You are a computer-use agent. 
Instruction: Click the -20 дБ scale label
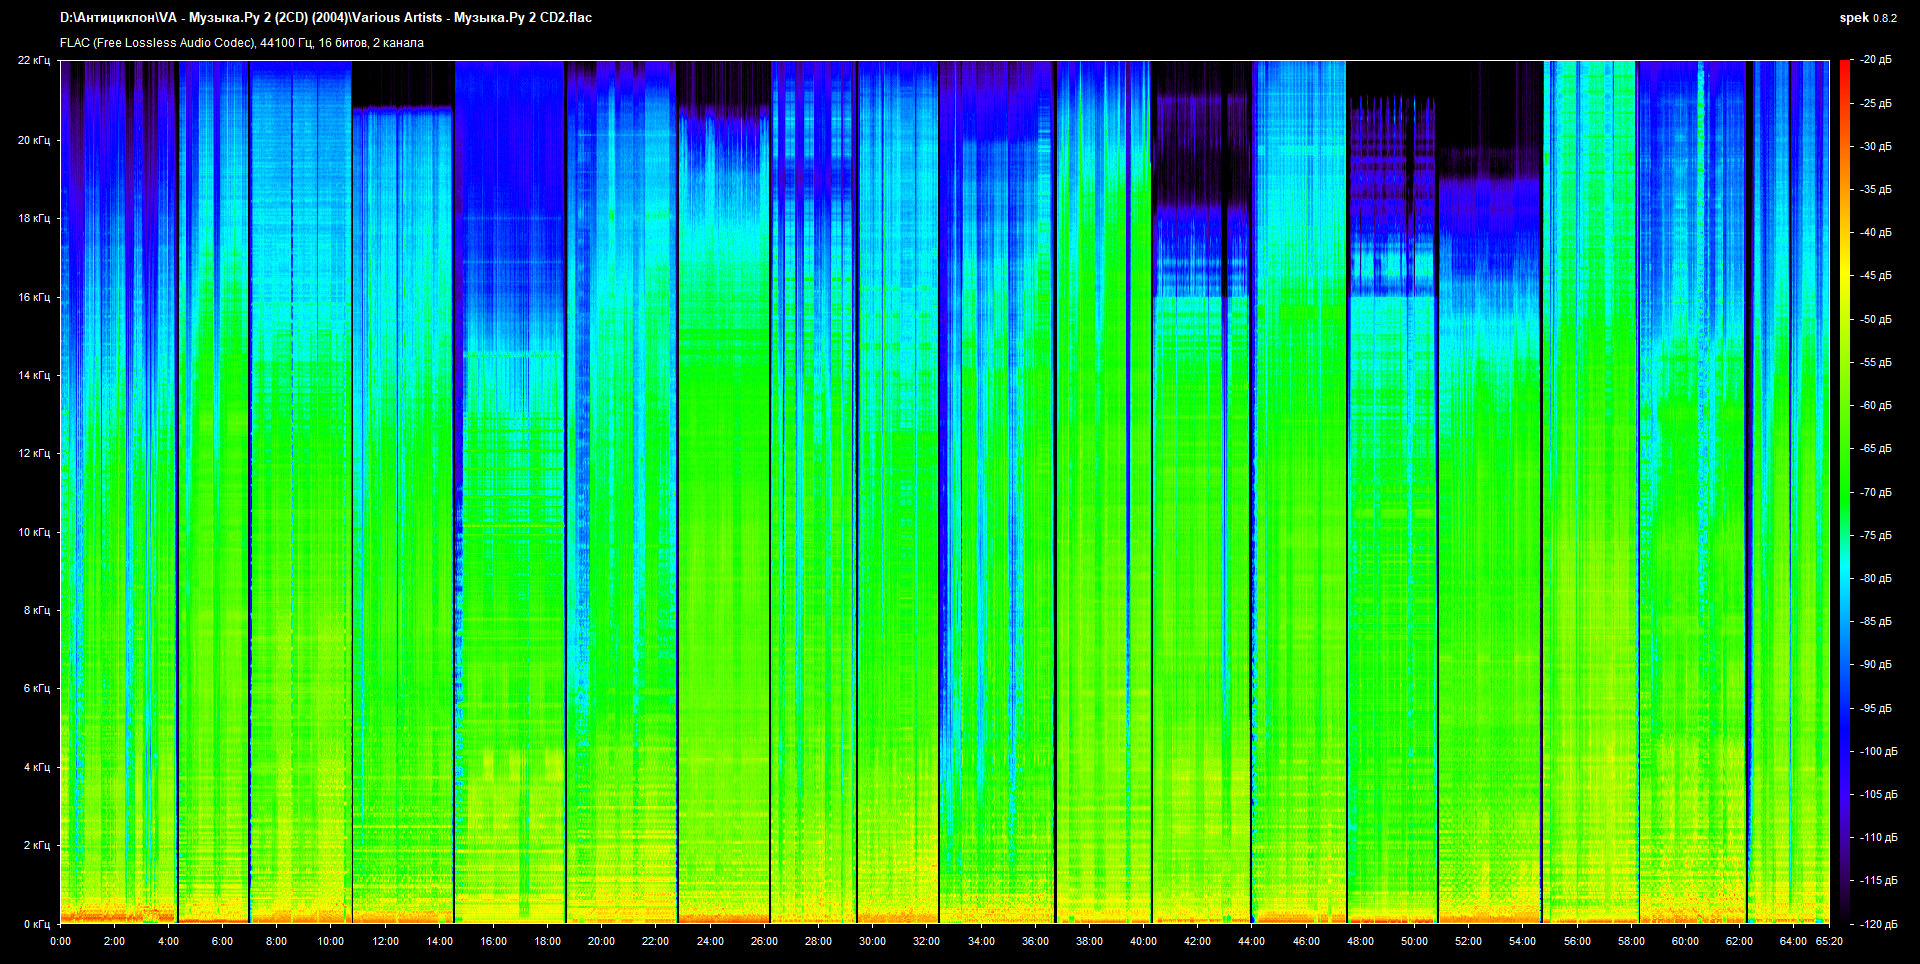click(x=1876, y=60)
